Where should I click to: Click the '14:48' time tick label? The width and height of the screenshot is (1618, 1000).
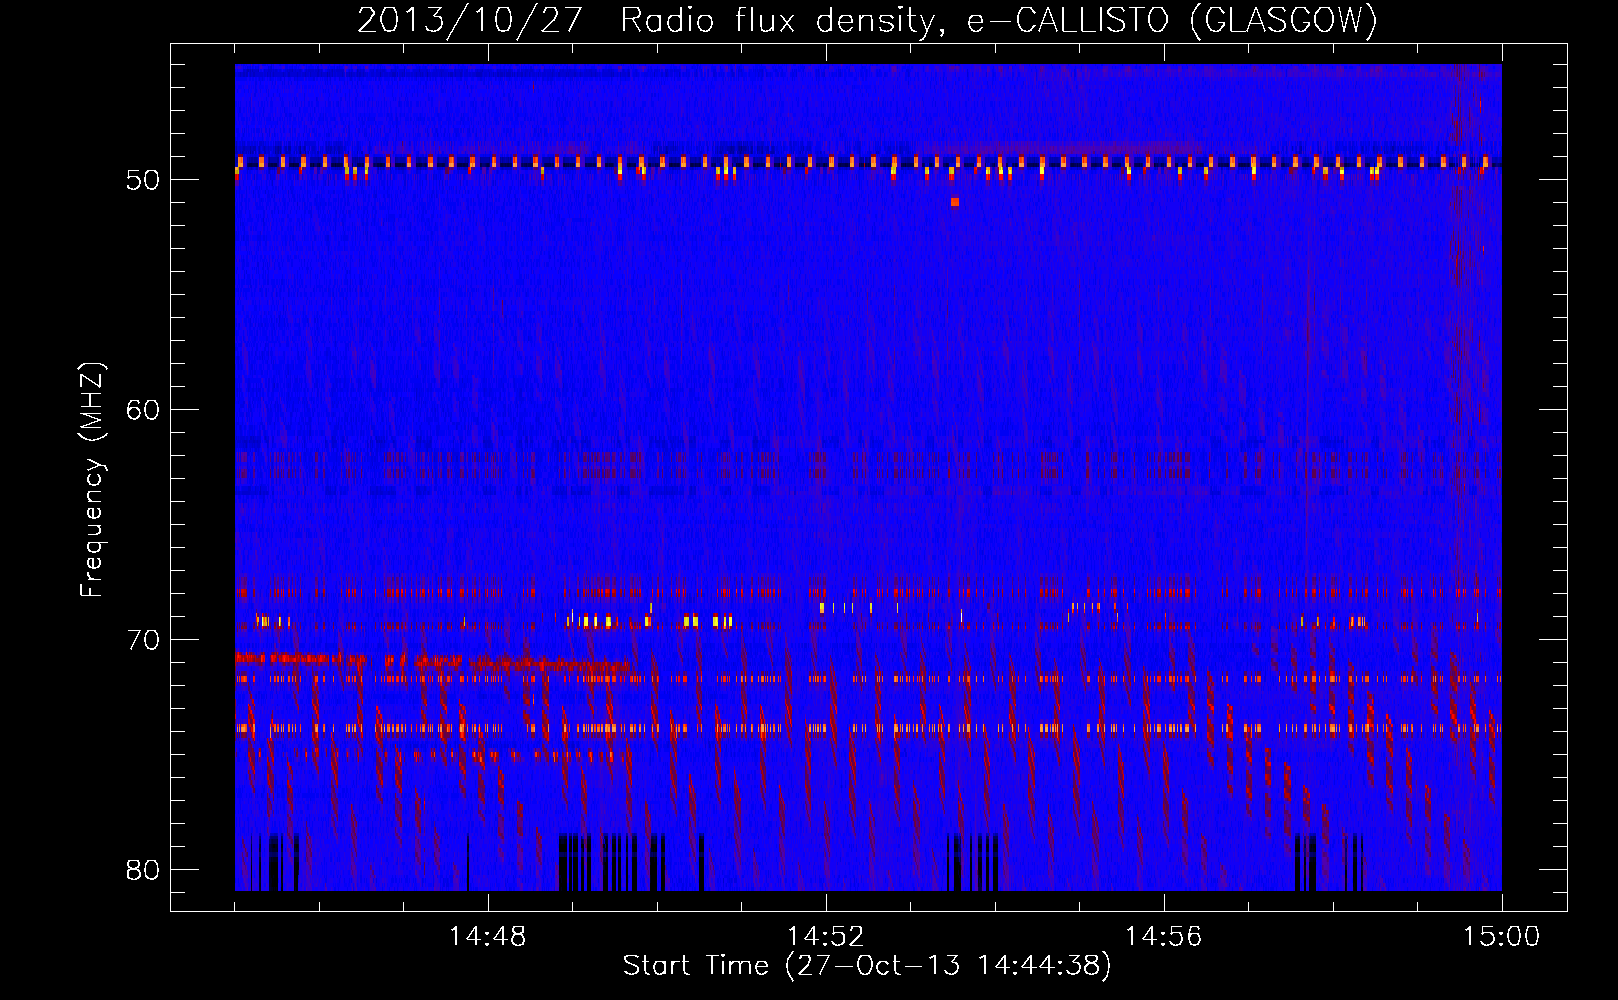pyautogui.click(x=488, y=937)
